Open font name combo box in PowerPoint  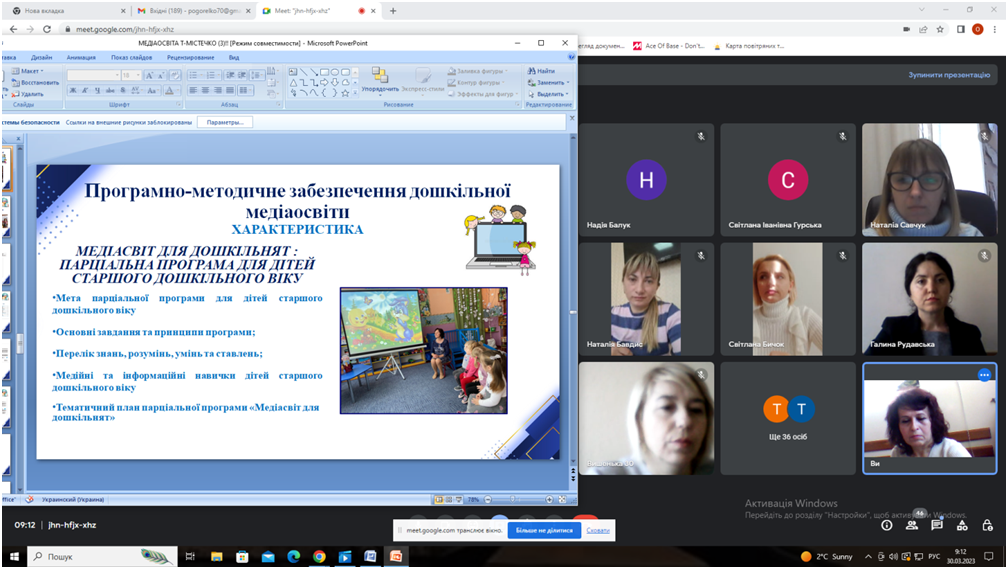[93, 75]
